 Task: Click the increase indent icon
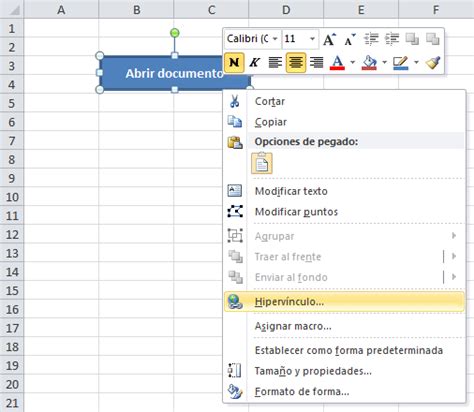[392, 39]
